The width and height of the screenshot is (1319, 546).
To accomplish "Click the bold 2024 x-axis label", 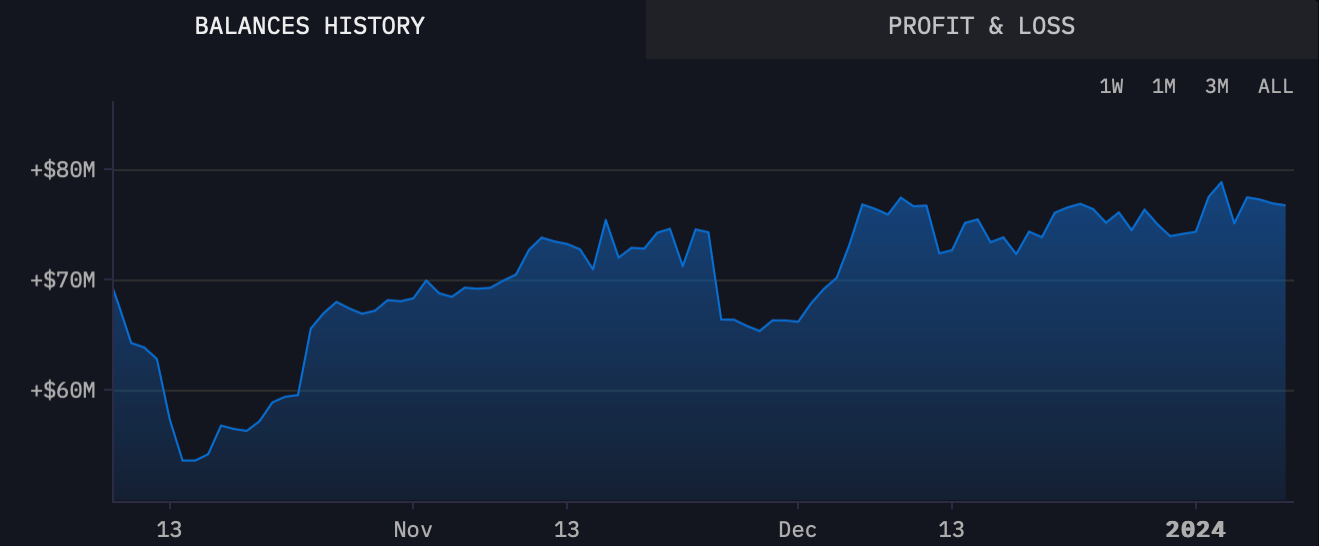I will (1195, 529).
